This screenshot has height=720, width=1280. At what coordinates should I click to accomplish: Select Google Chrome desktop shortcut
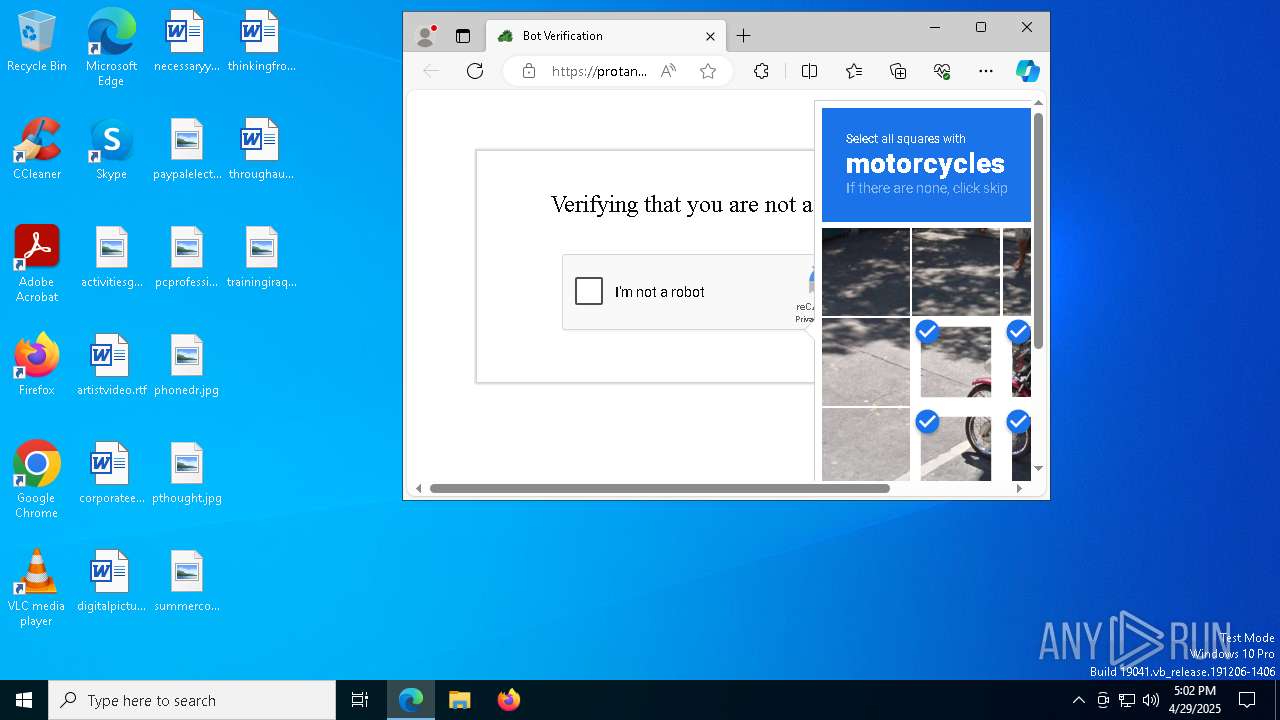pyautogui.click(x=37, y=480)
